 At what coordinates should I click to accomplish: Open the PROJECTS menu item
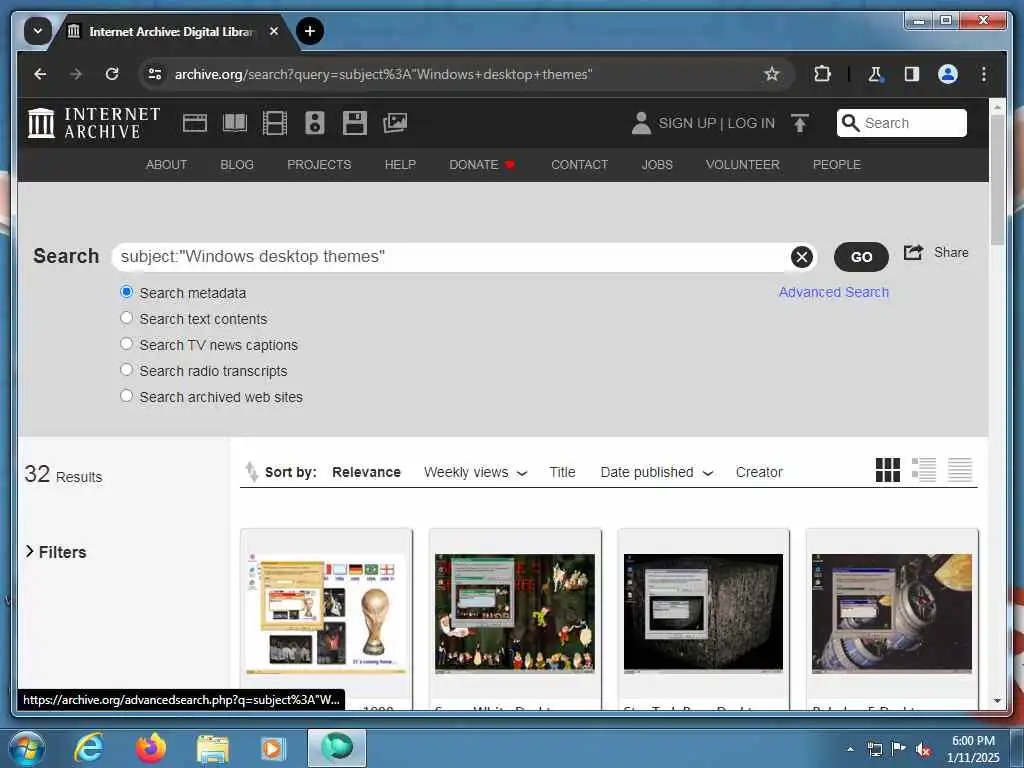tap(319, 165)
